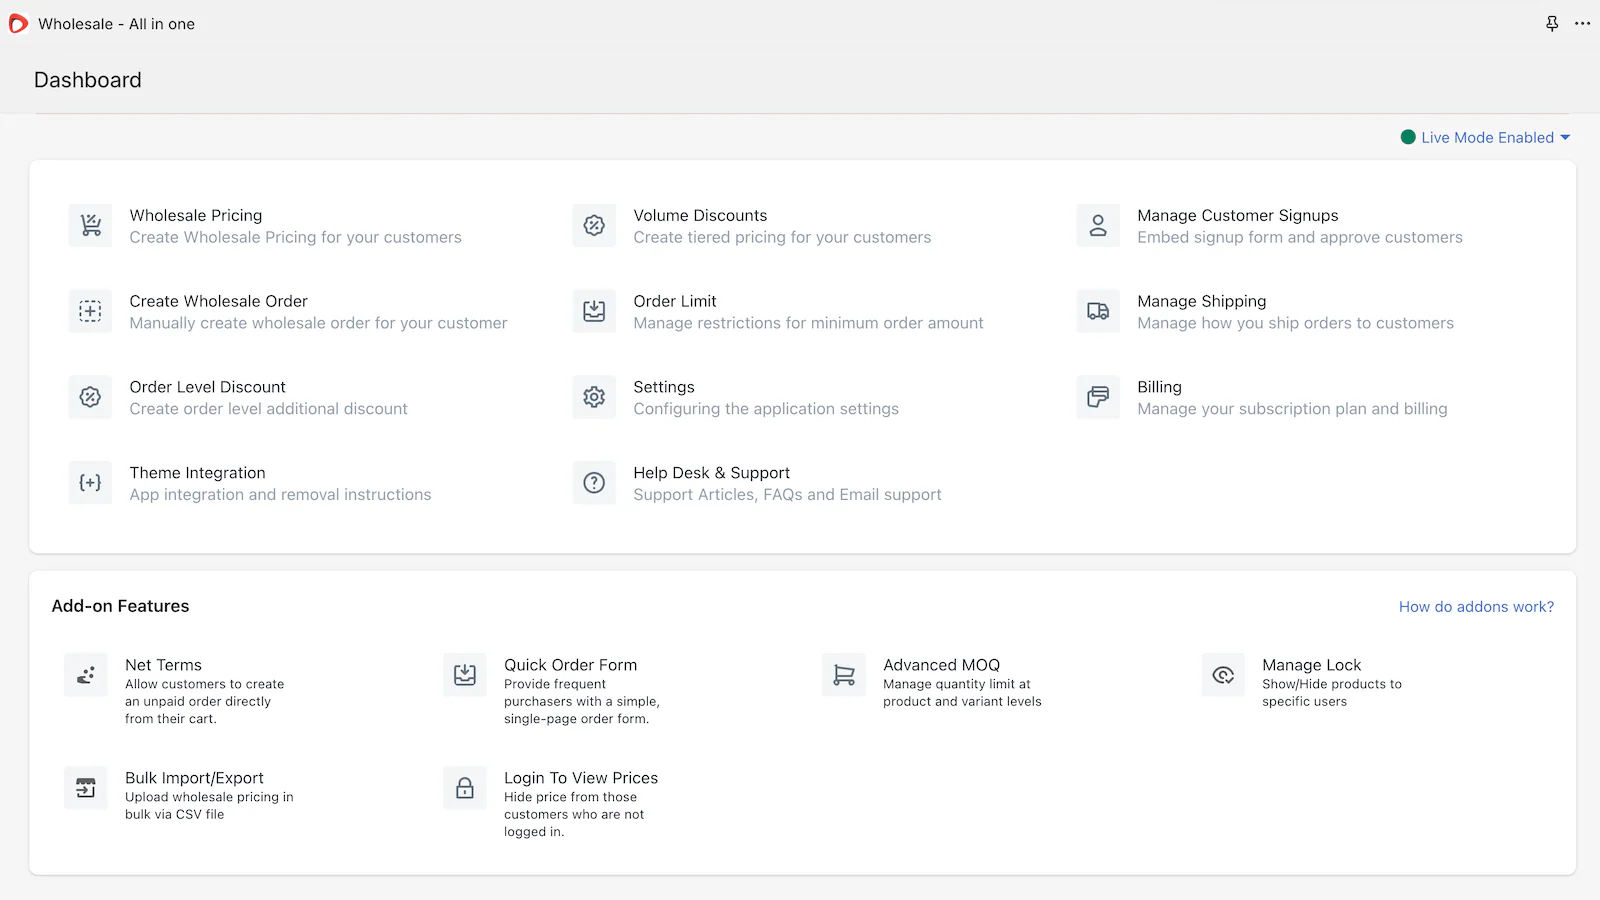Open the Bulk Import/Export add-on
This screenshot has height=900, width=1600.
click(x=194, y=779)
